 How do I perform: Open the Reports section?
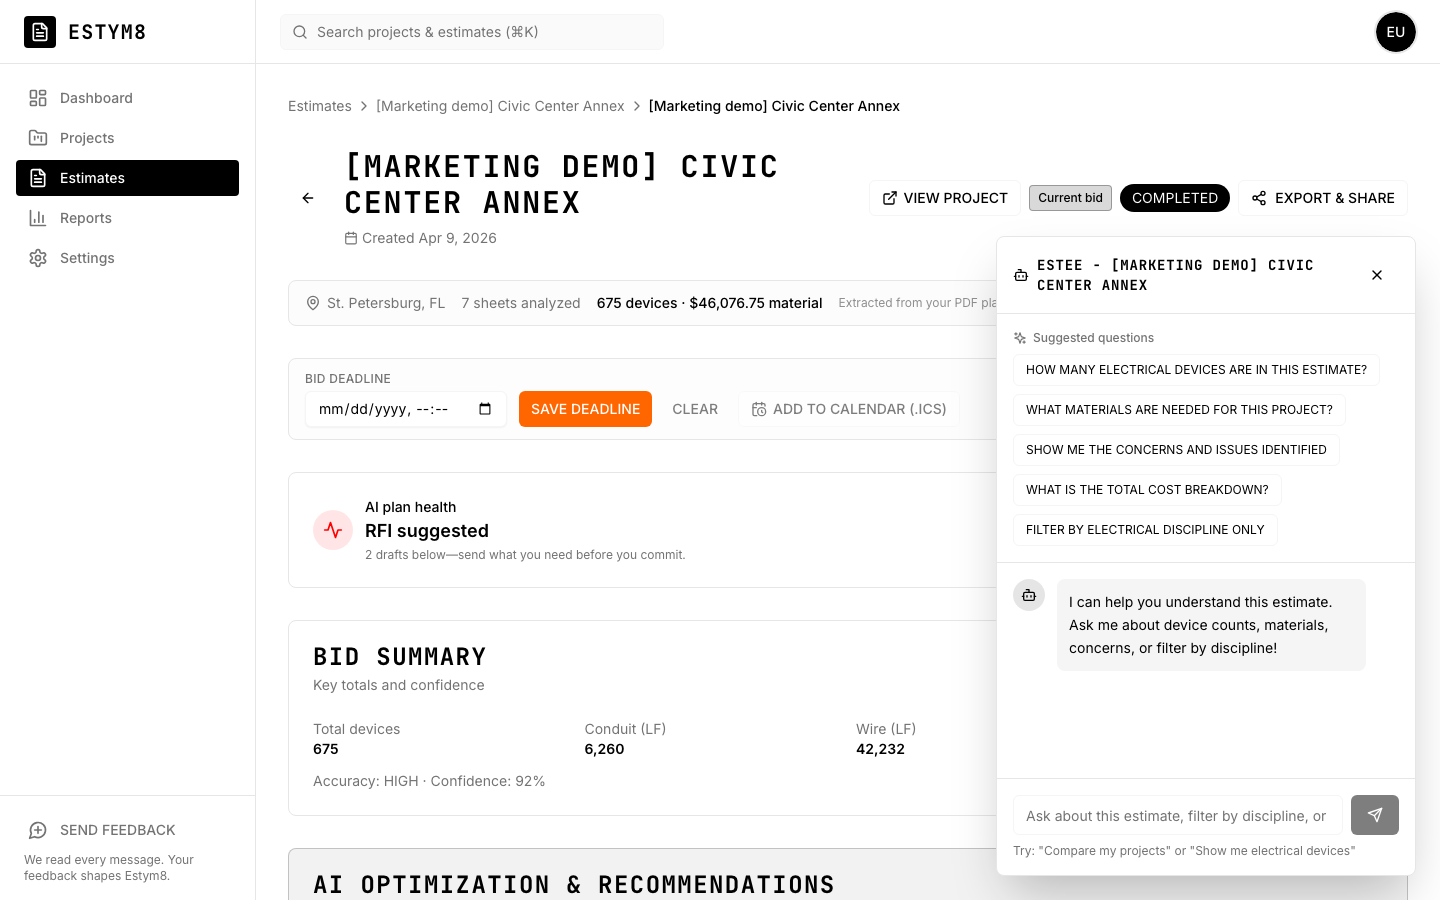pos(86,218)
